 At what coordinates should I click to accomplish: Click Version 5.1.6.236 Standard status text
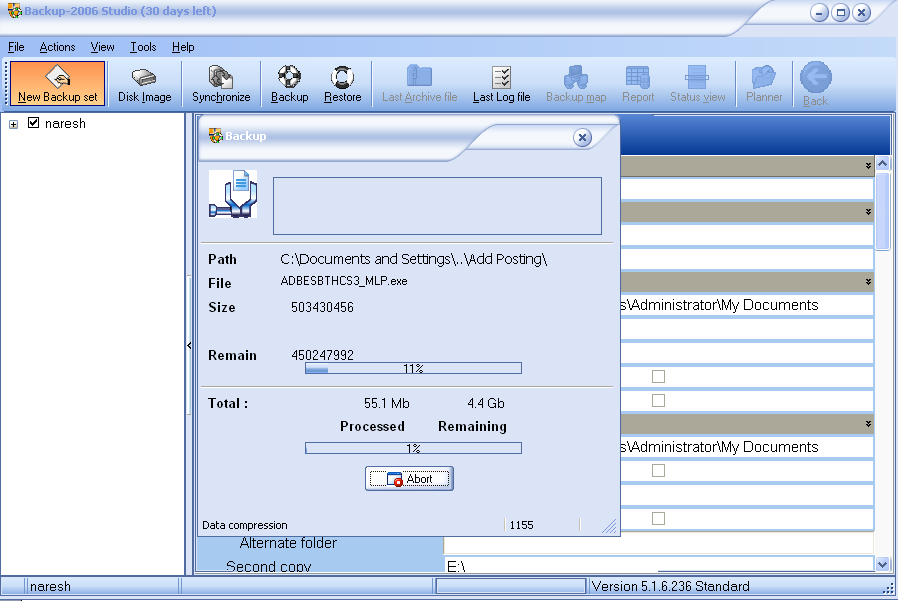click(670, 586)
